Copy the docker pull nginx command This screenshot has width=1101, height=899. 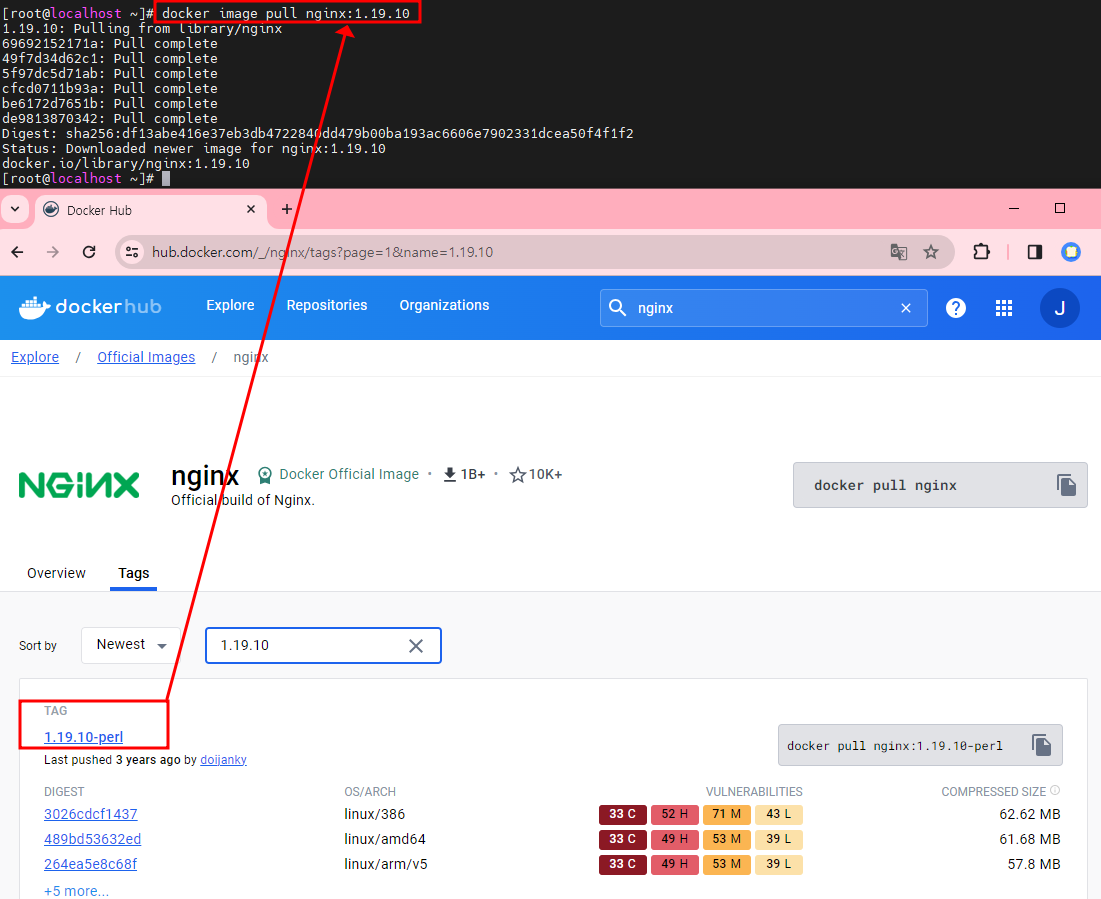click(1066, 485)
